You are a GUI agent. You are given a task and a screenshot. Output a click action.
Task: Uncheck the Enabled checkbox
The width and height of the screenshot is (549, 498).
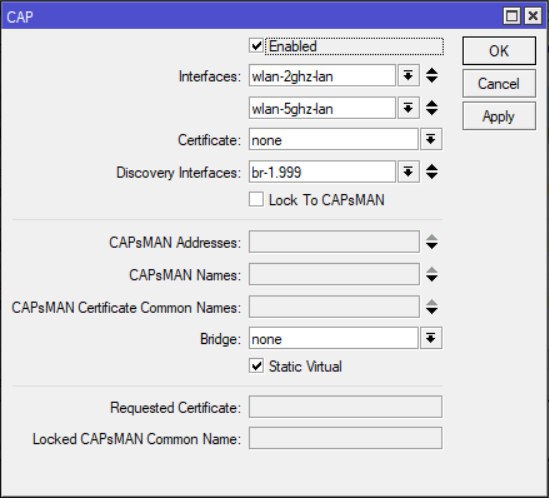[x=256, y=46]
